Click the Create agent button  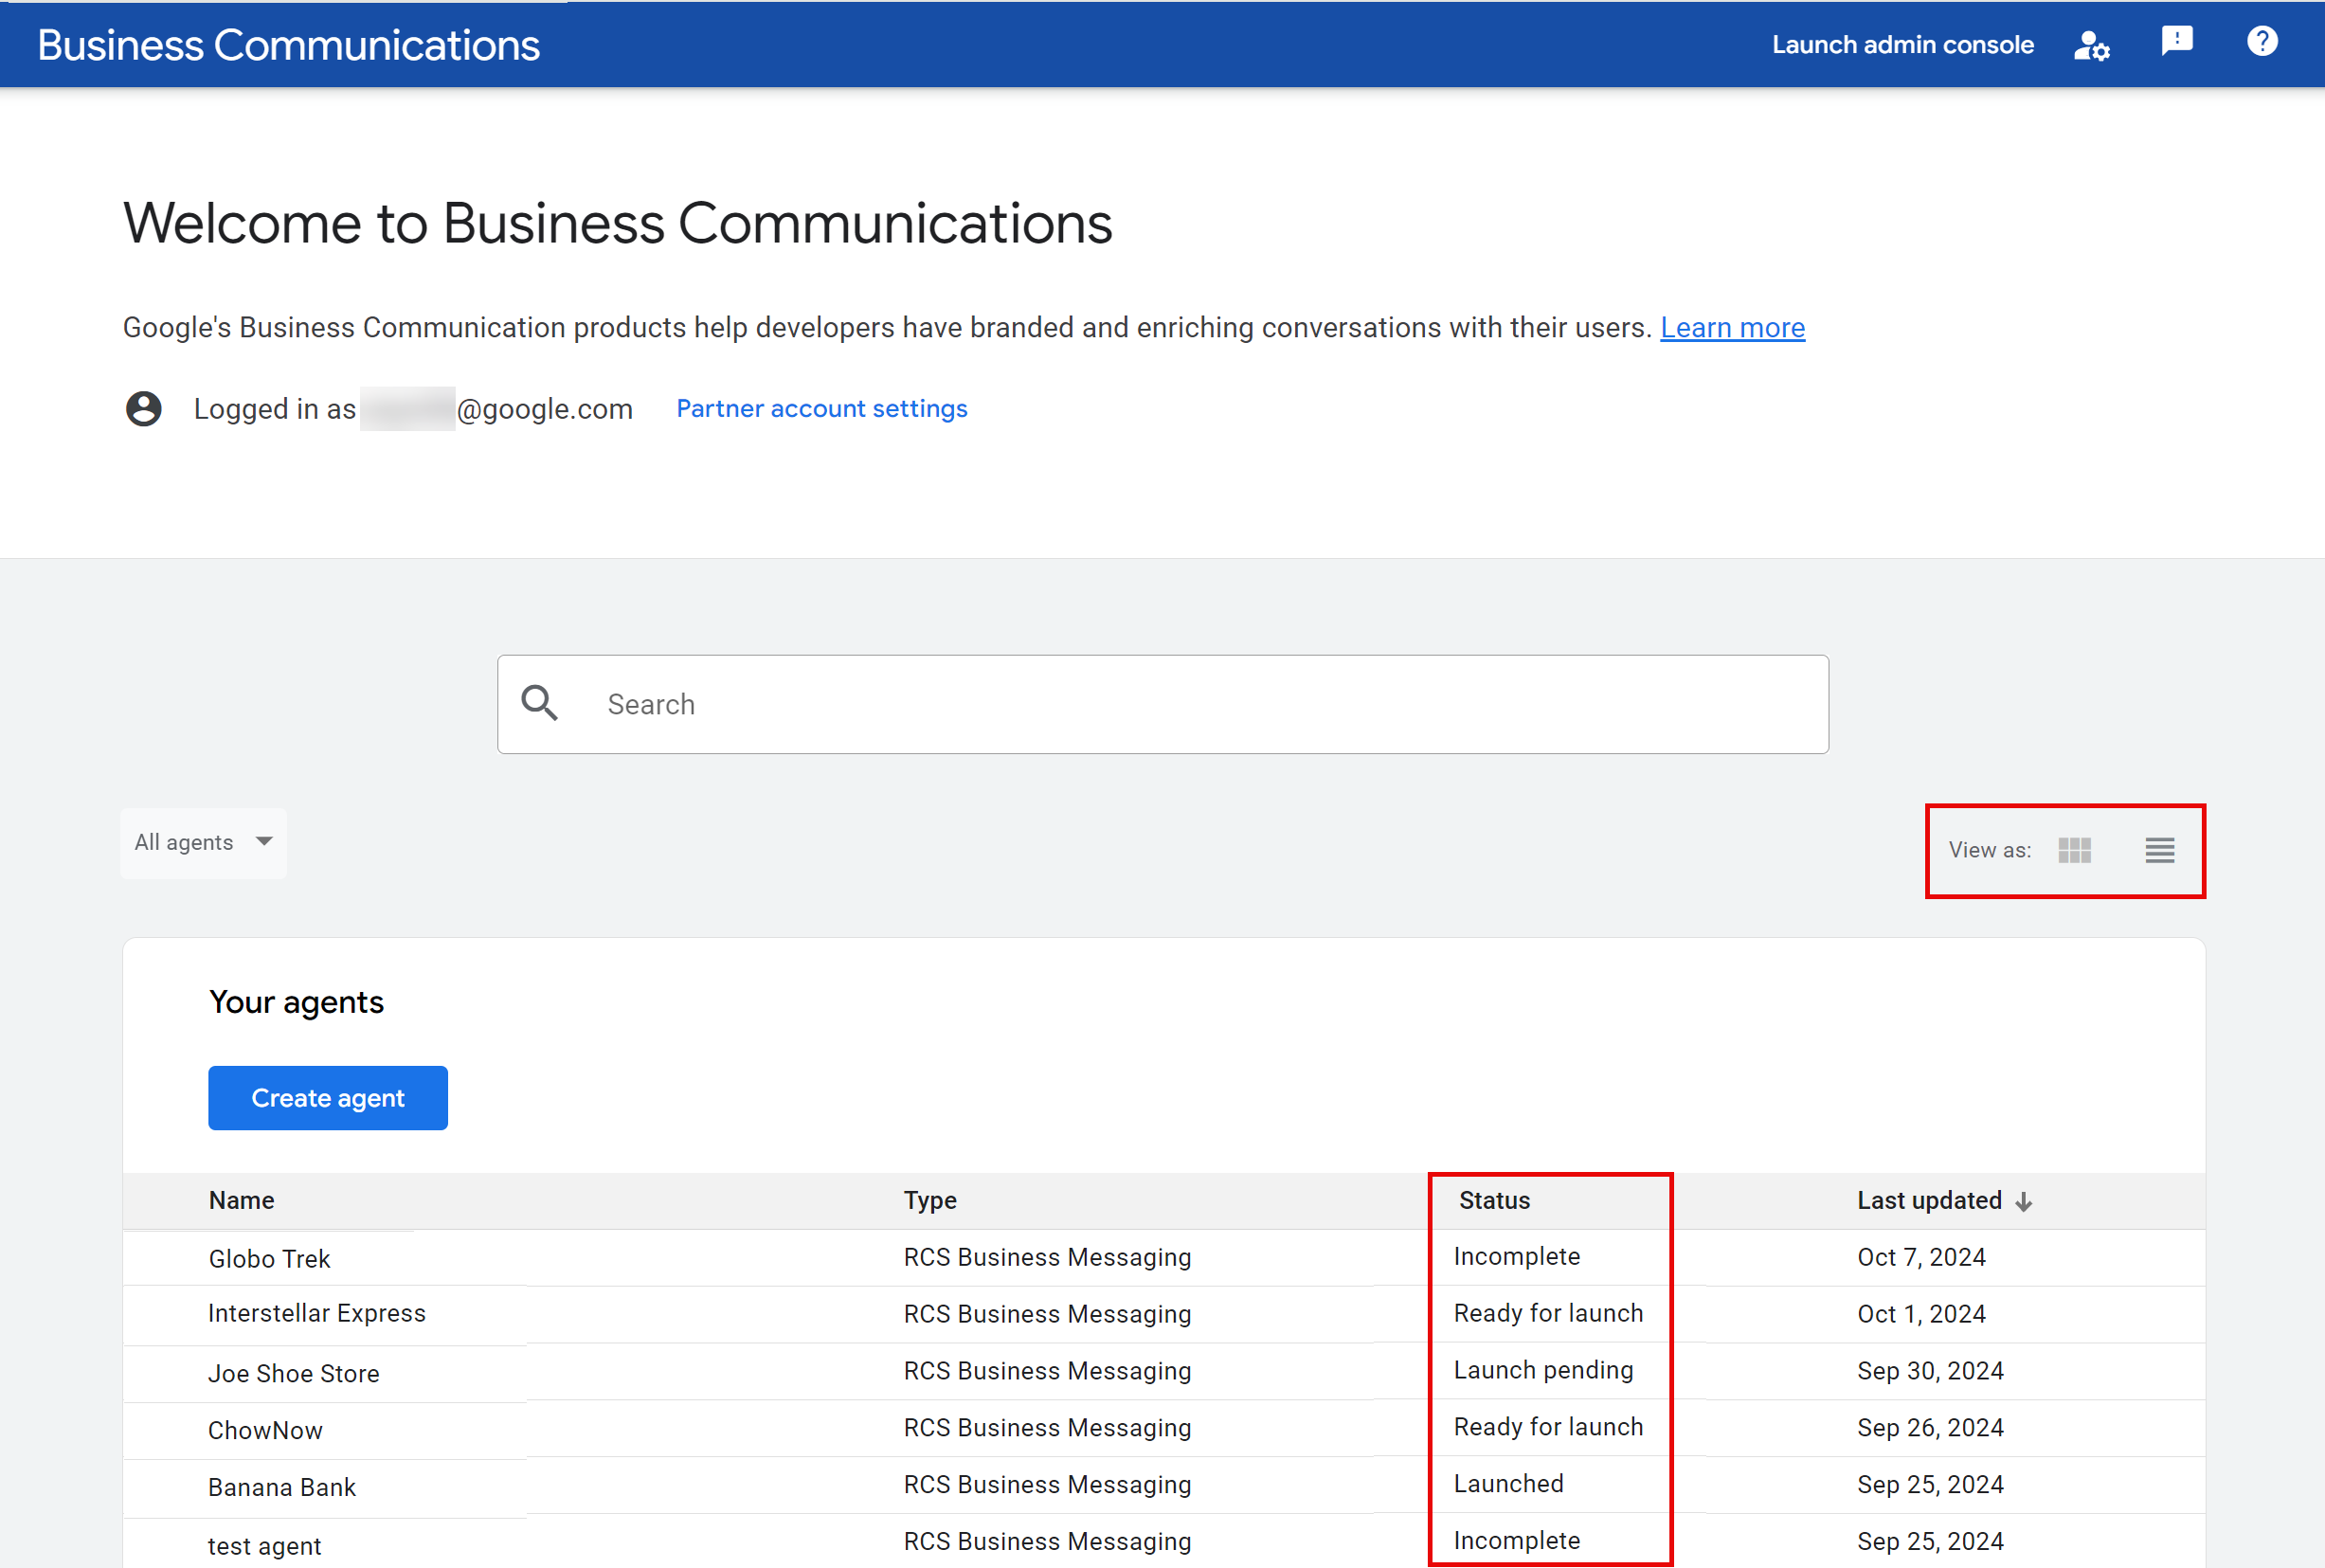coord(327,1097)
